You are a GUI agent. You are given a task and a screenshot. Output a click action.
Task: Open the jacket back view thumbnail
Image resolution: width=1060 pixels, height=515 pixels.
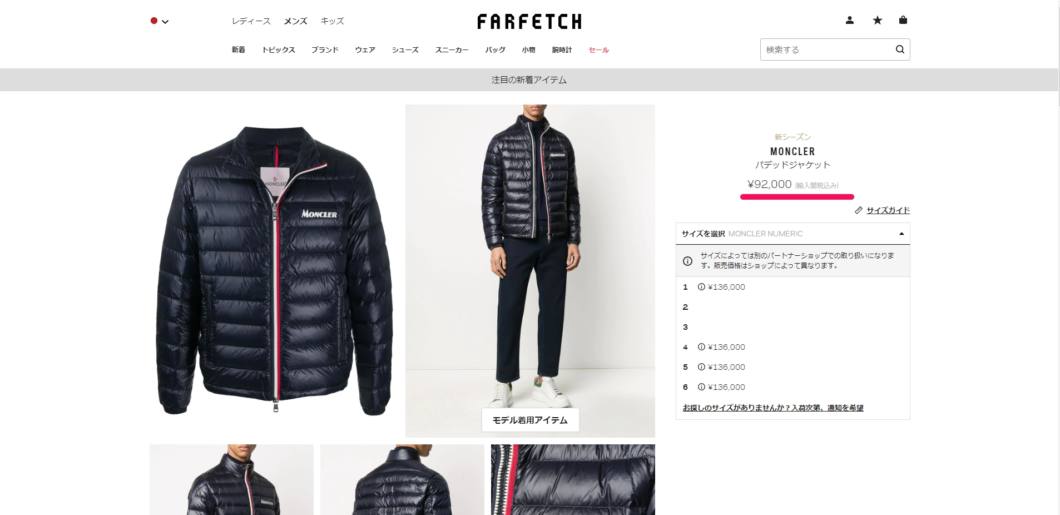coord(402,479)
